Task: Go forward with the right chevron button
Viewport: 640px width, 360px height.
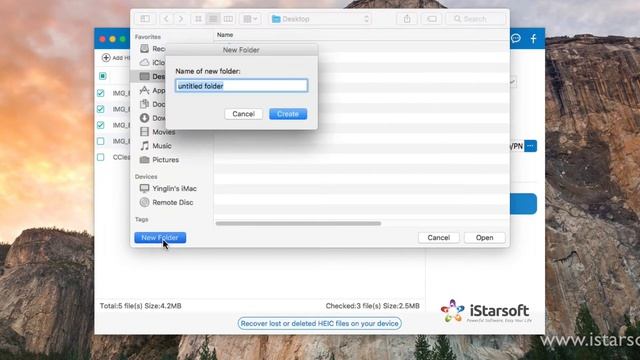Action: point(180,19)
